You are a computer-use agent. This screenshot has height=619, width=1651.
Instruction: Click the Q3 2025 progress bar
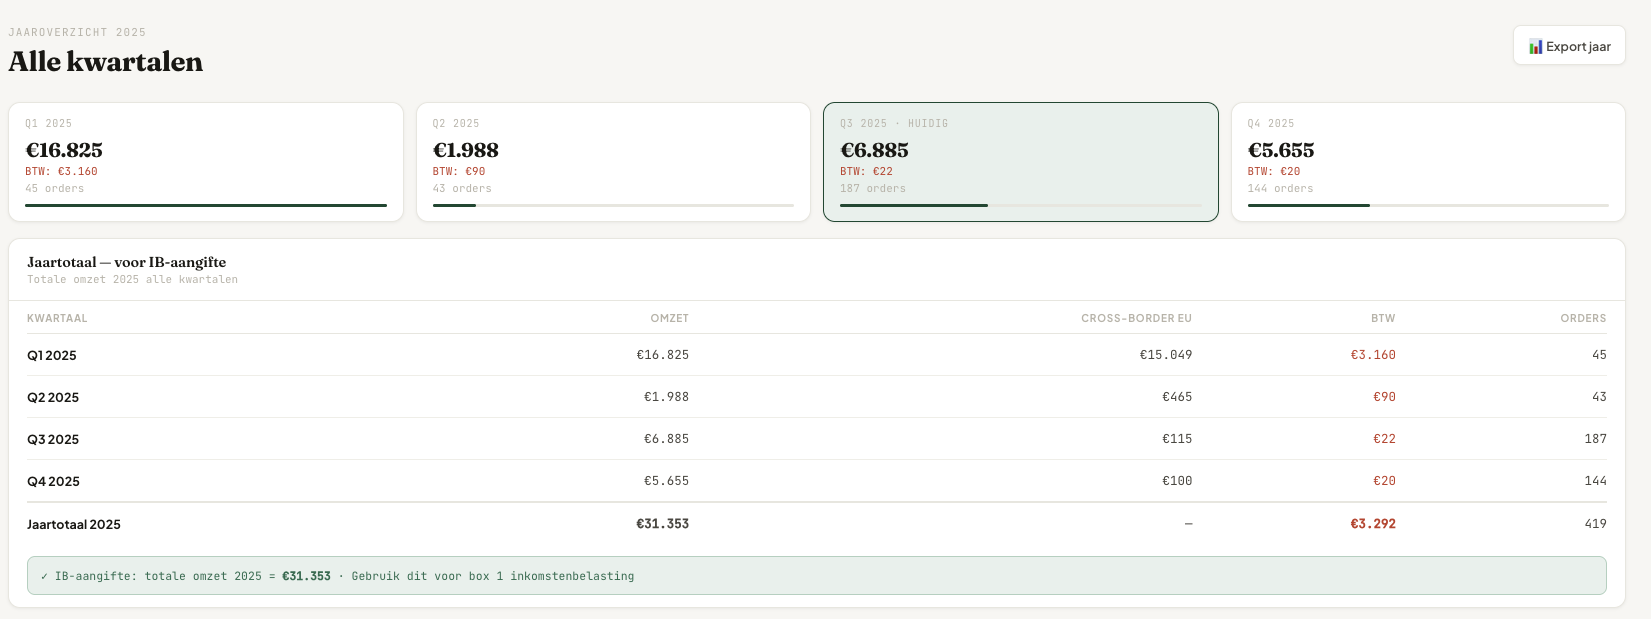coord(1020,205)
